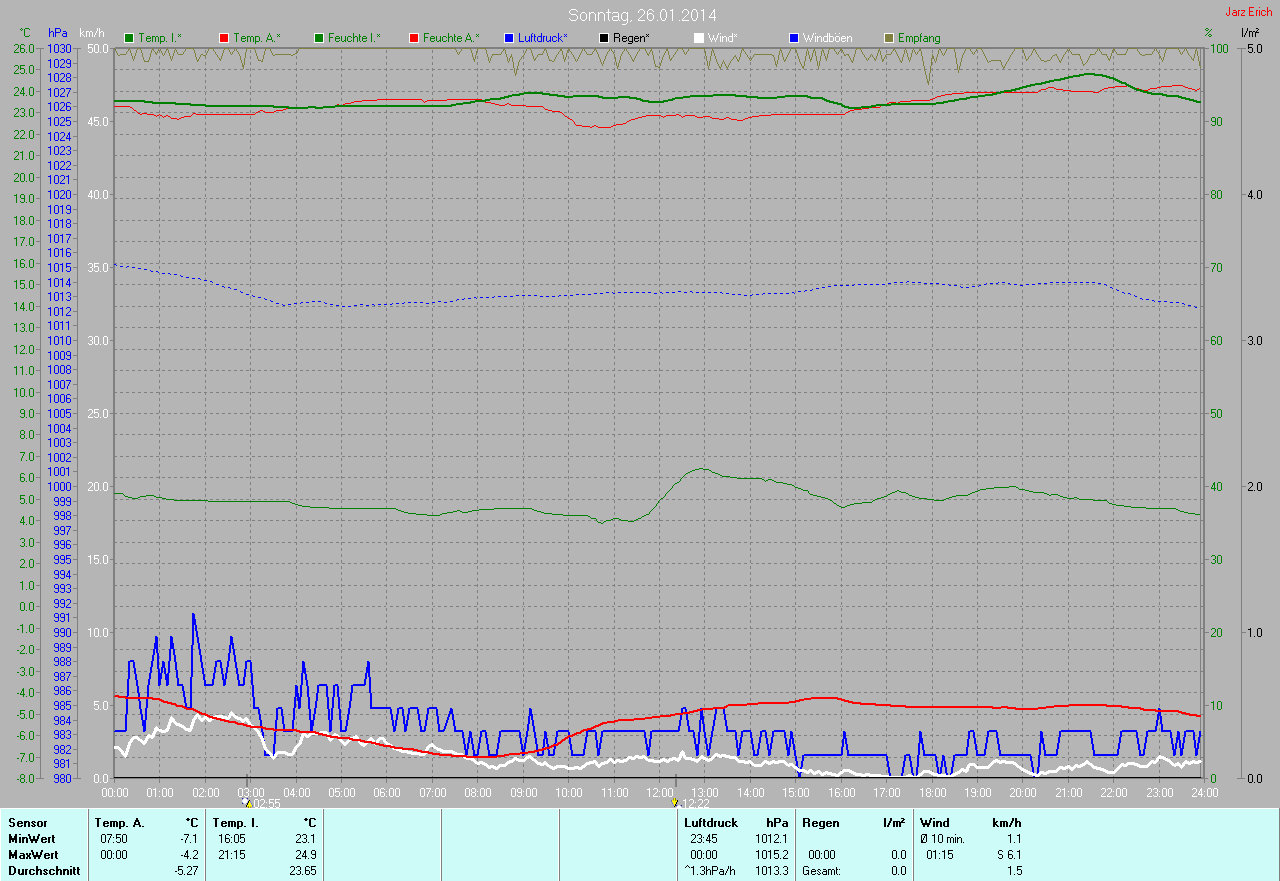Click the blue Windböen legend square

coord(795,38)
